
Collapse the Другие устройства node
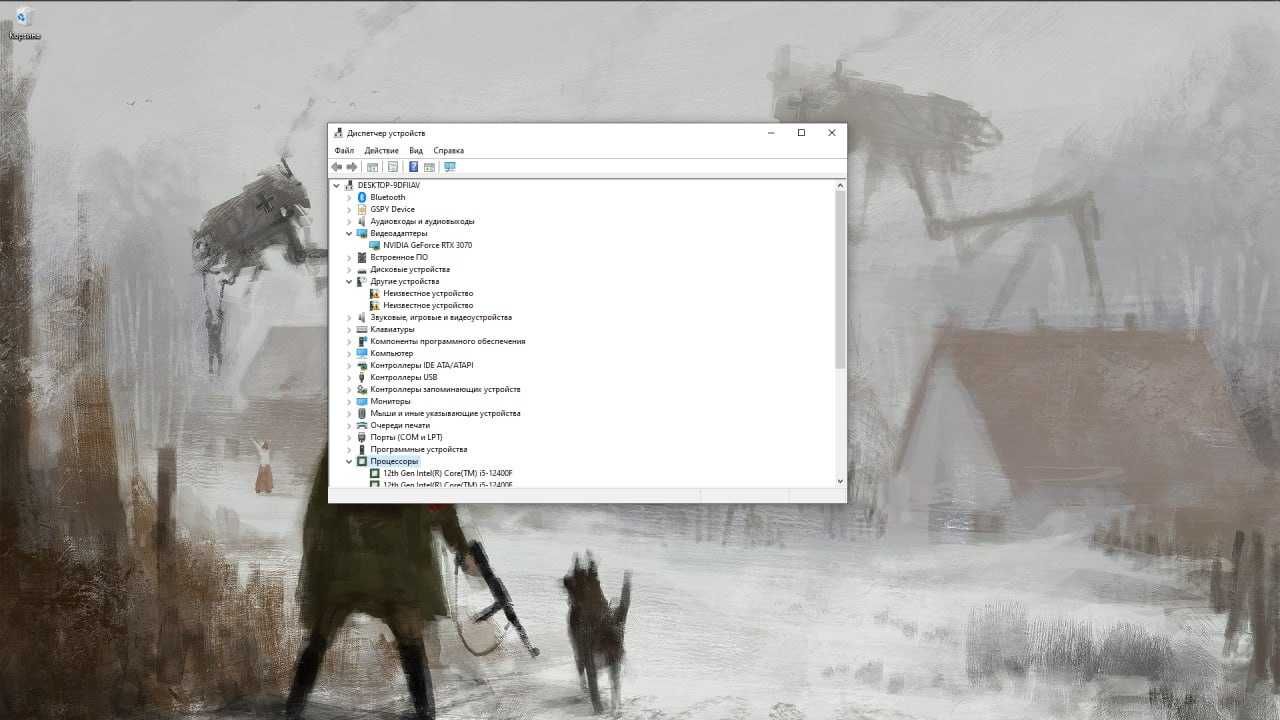pyautogui.click(x=349, y=281)
